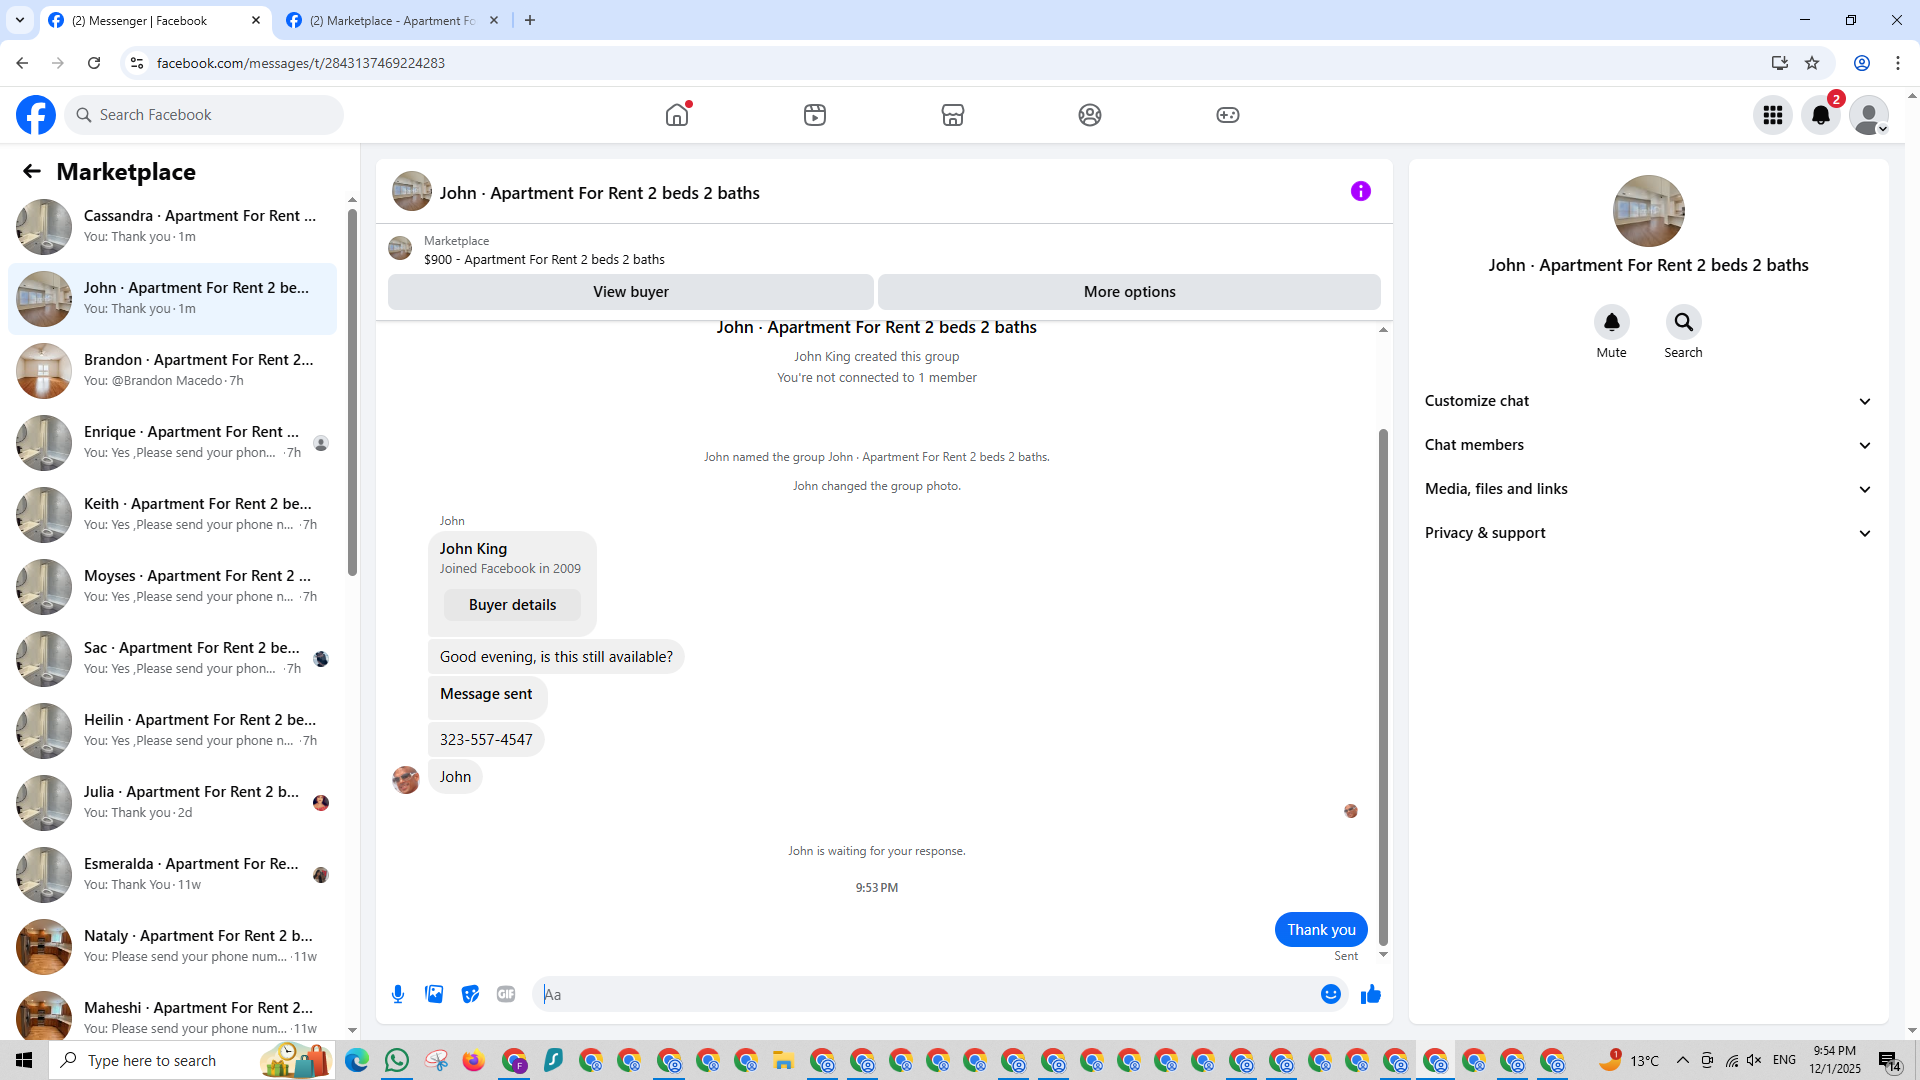
Task: Click the conversation list scrollbar
Action: coord(352,392)
